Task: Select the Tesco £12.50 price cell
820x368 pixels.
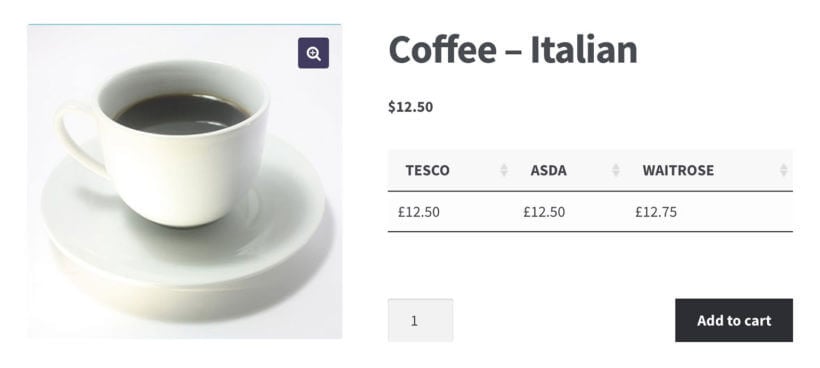Action: [450, 212]
